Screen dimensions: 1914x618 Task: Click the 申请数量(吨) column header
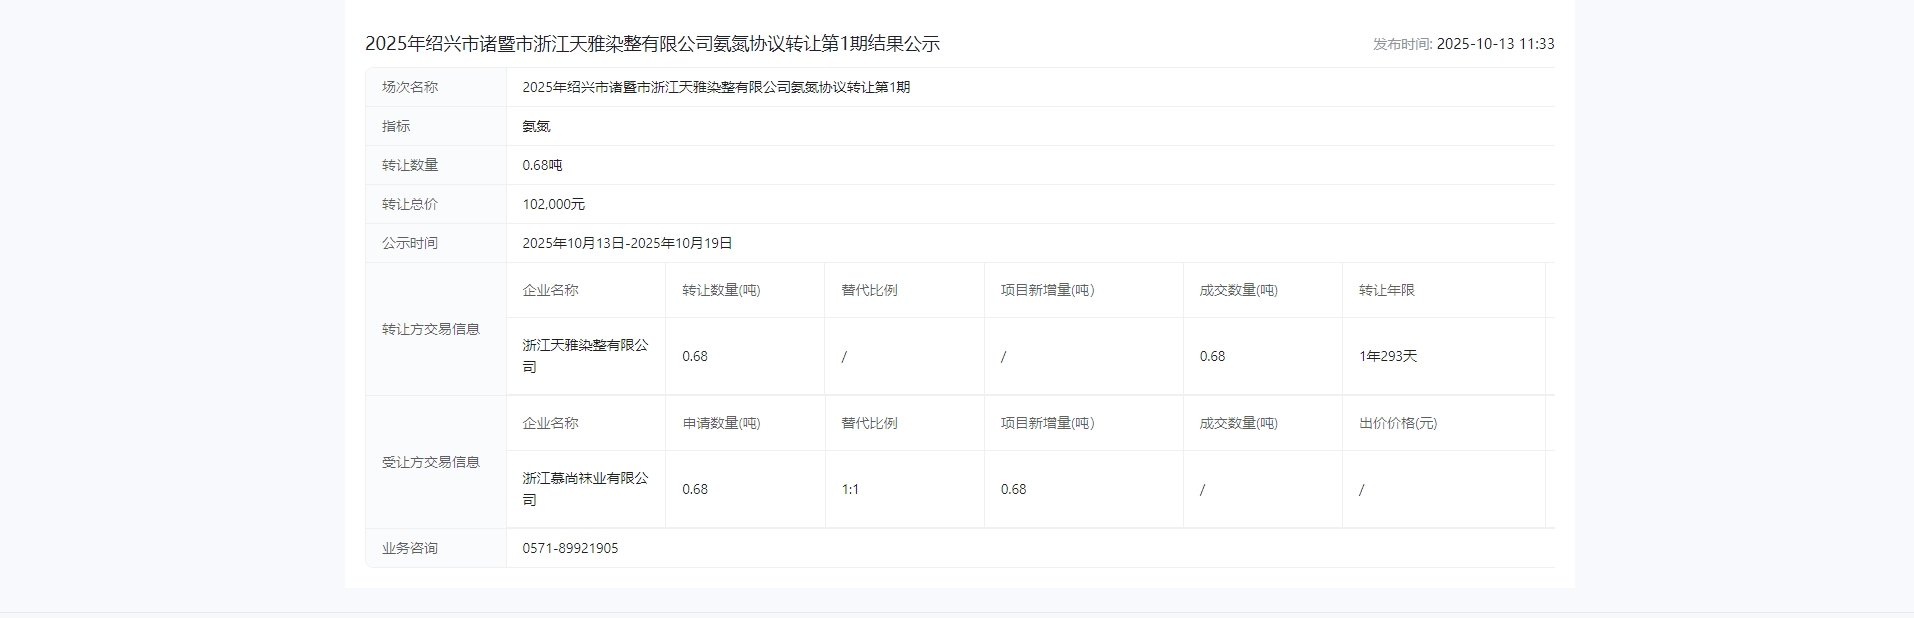click(721, 423)
